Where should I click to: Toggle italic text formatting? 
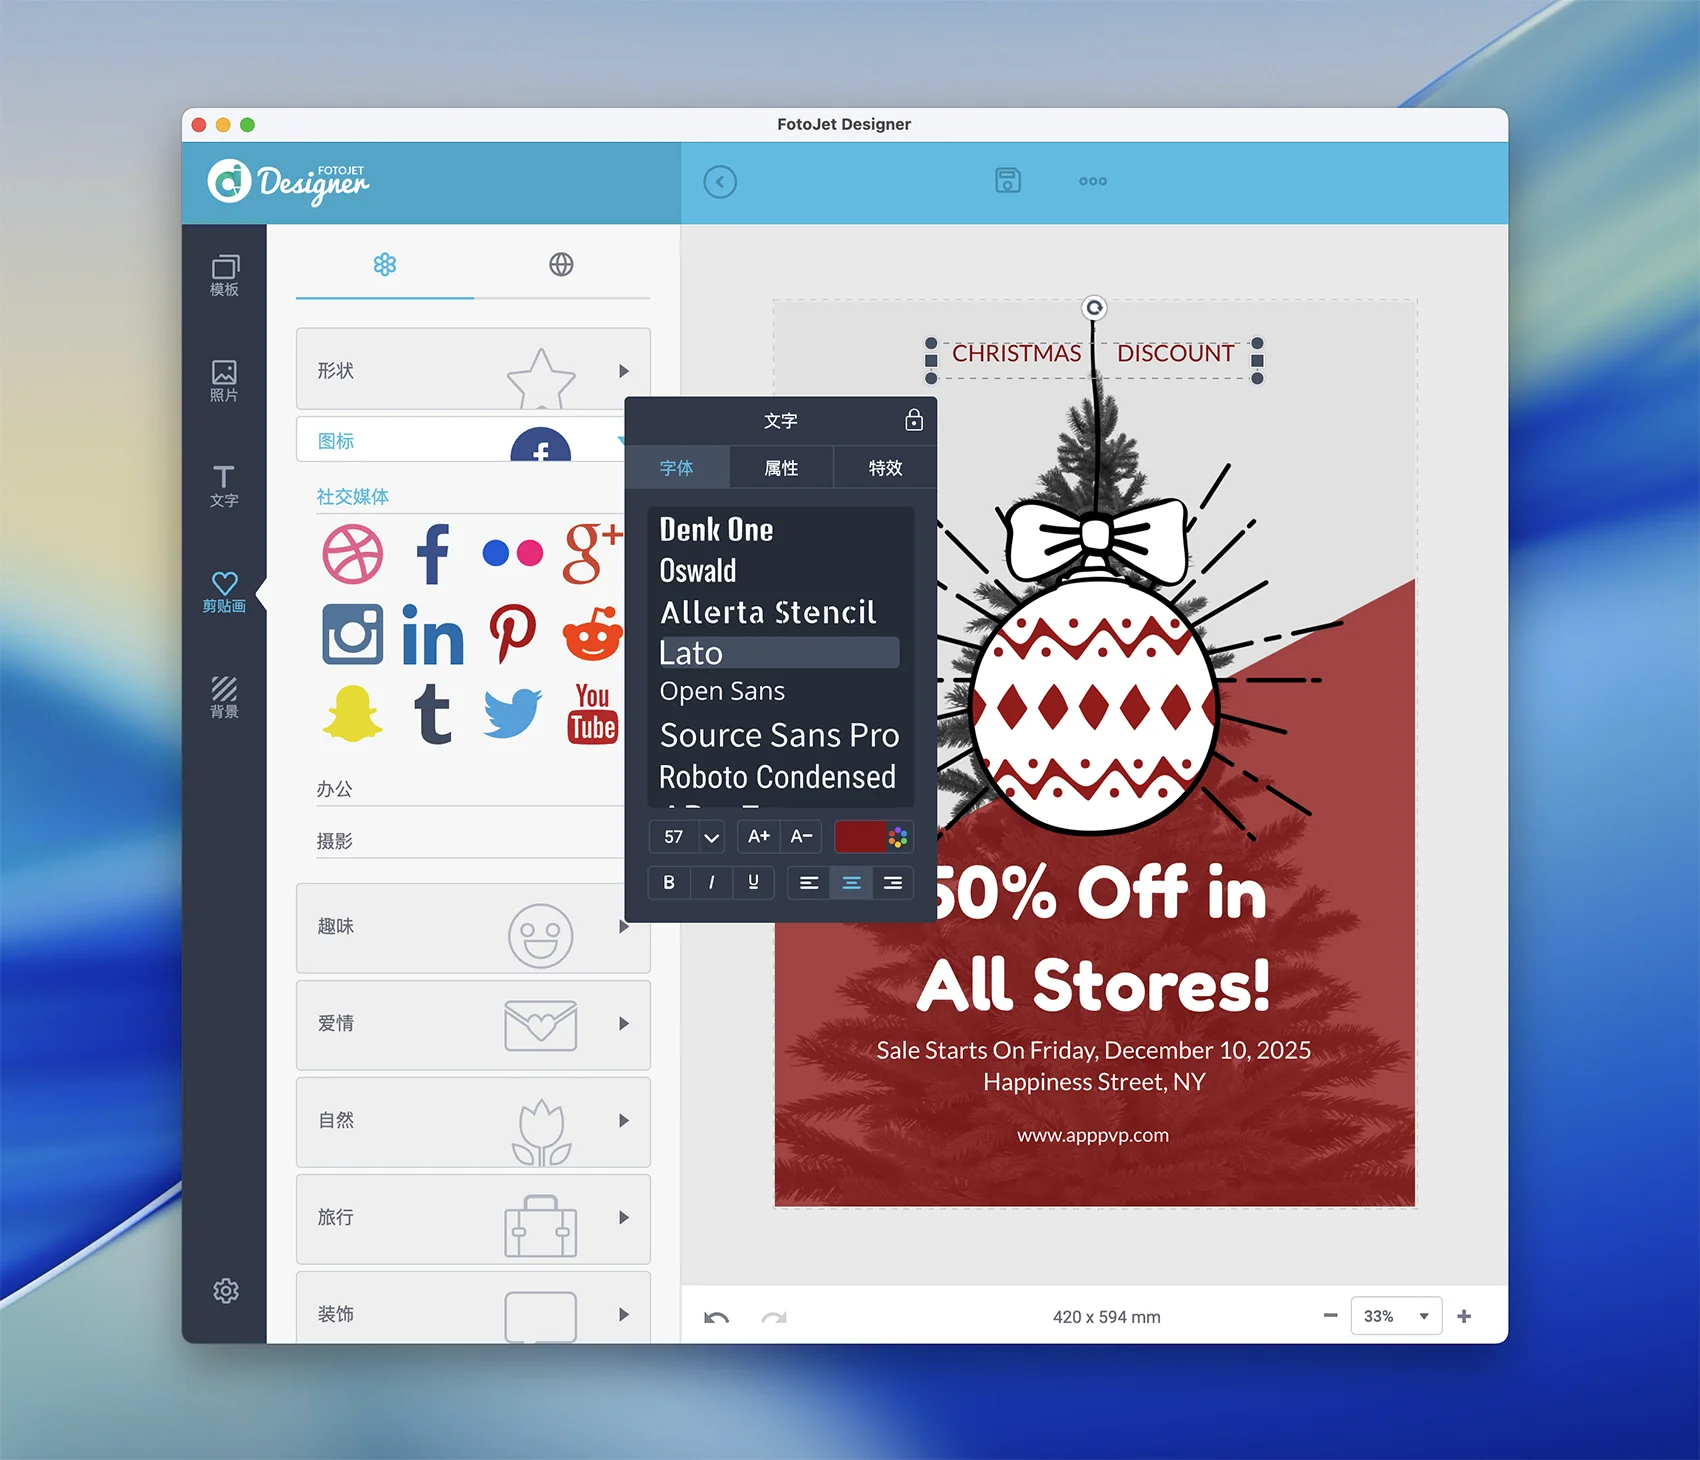[x=711, y=883]
